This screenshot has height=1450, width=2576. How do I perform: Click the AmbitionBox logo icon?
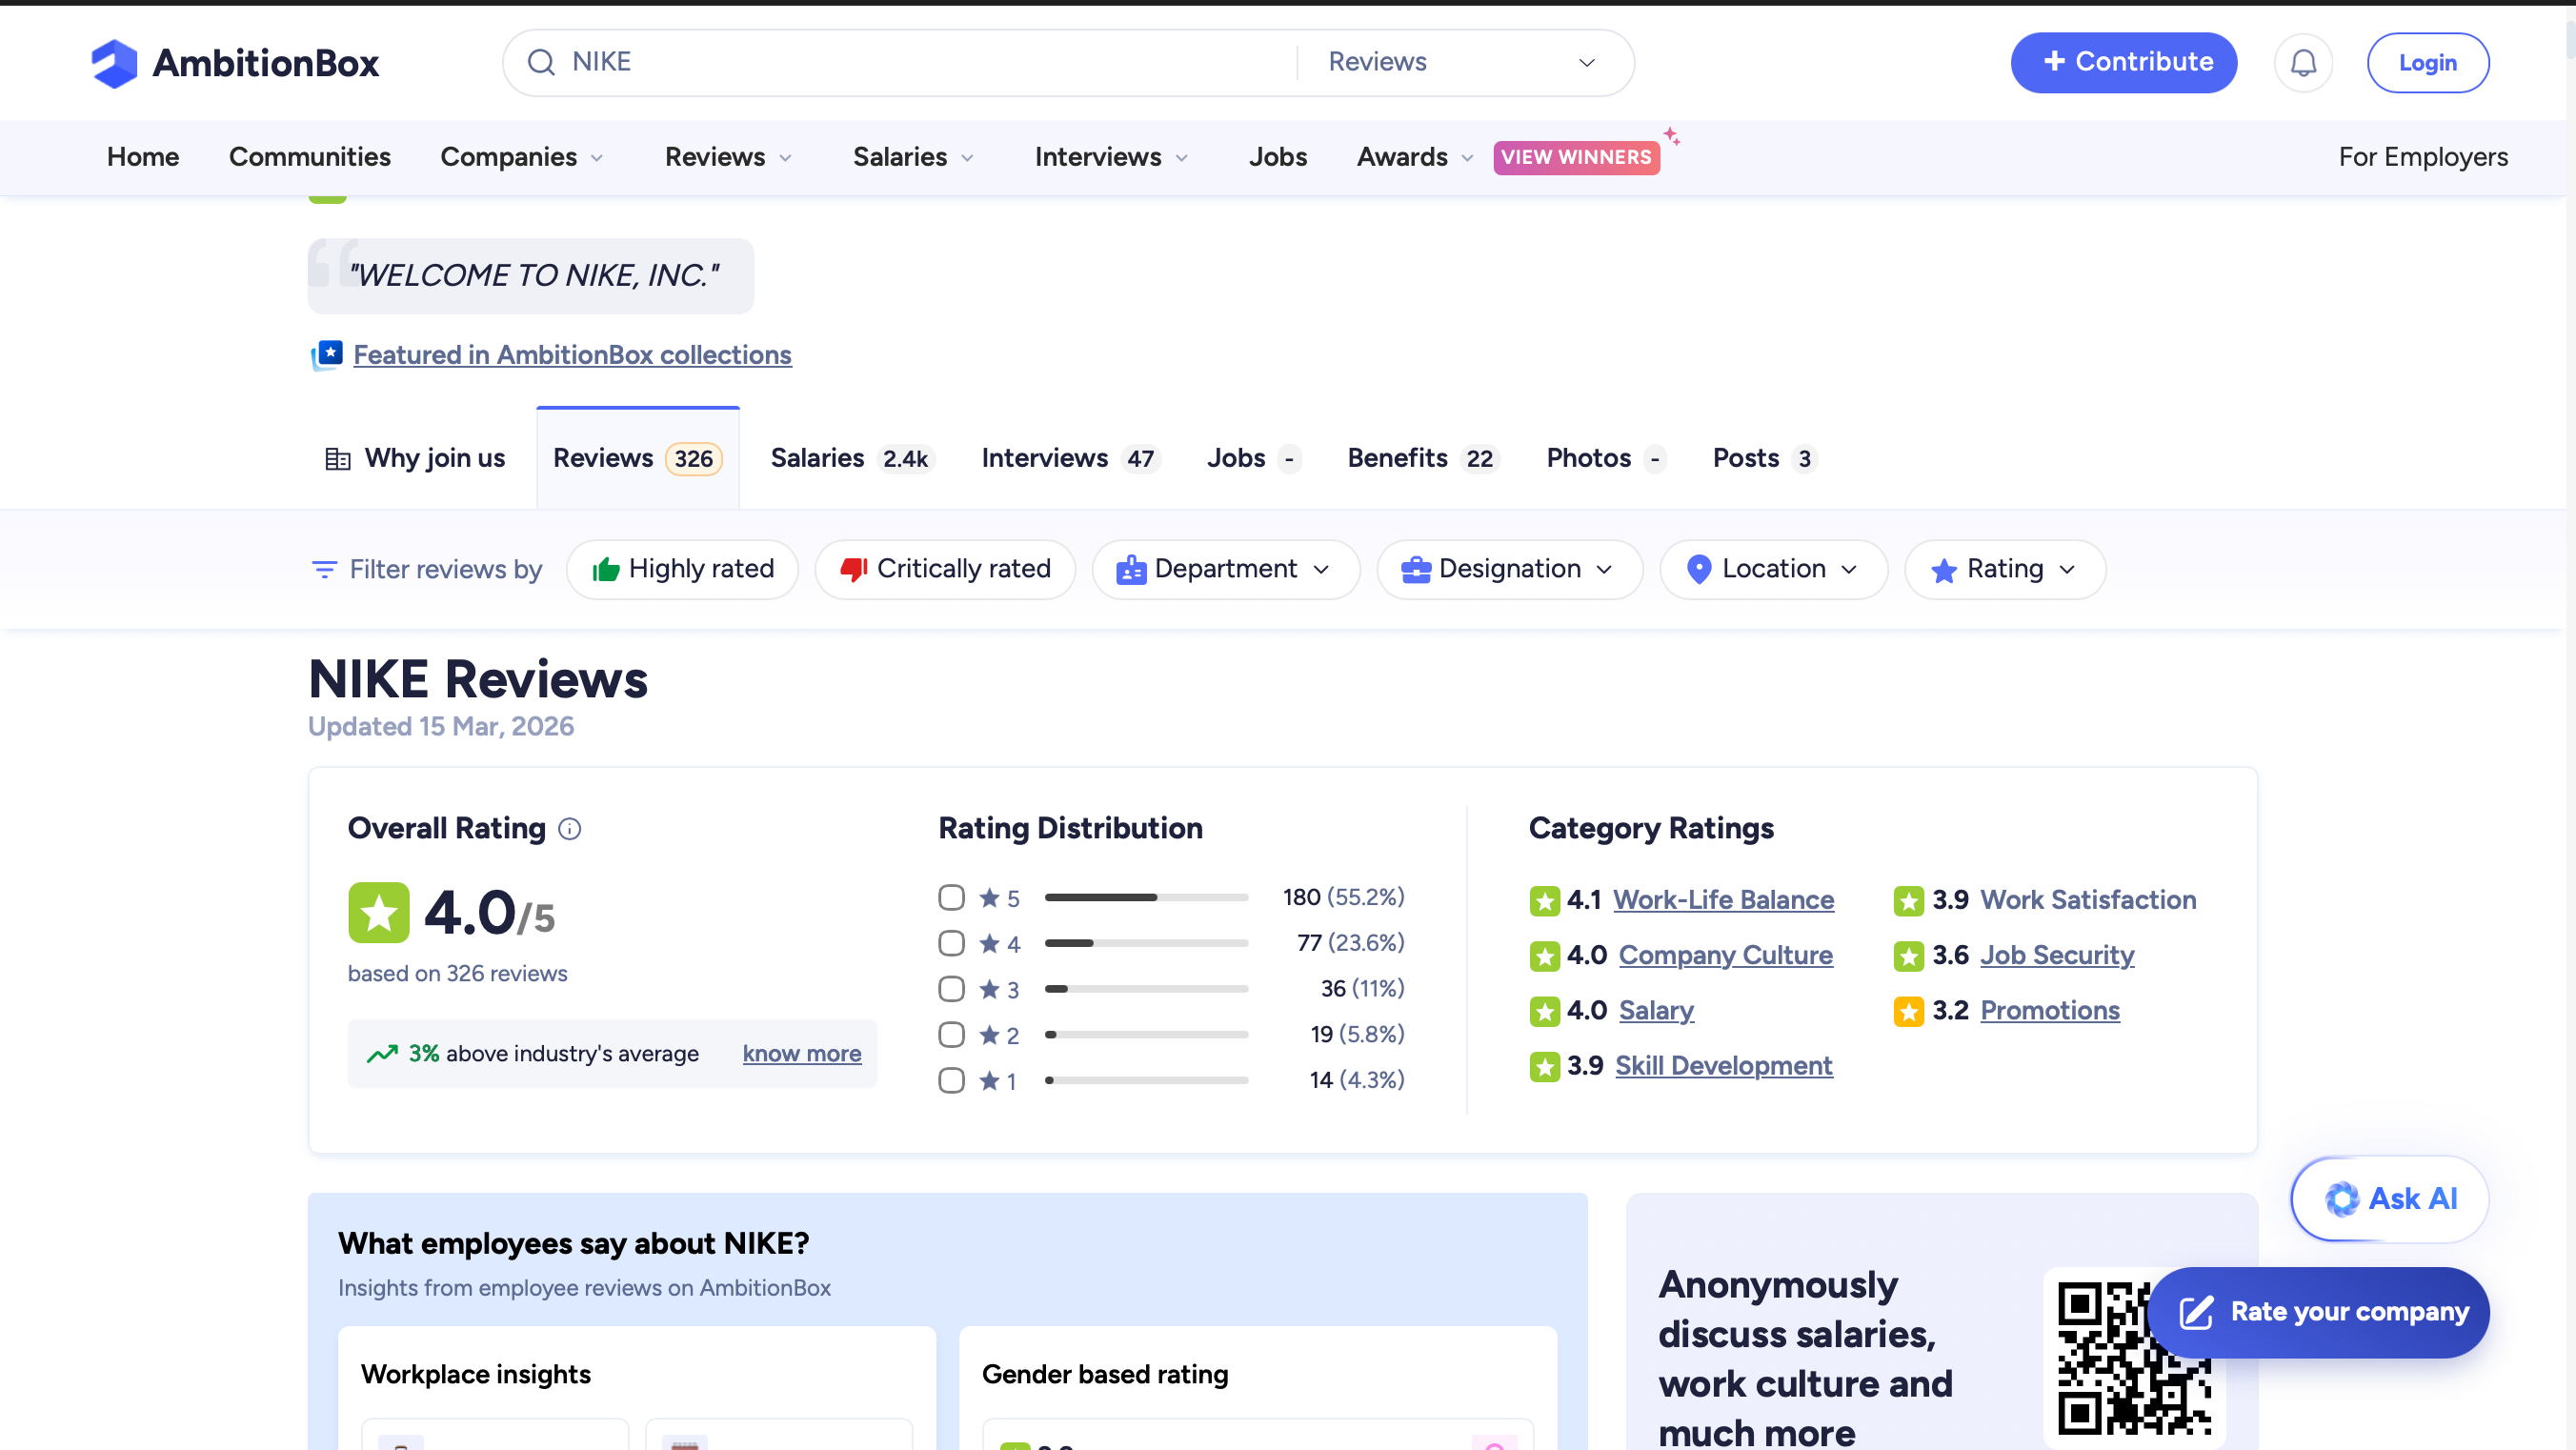tap(114, 63)
